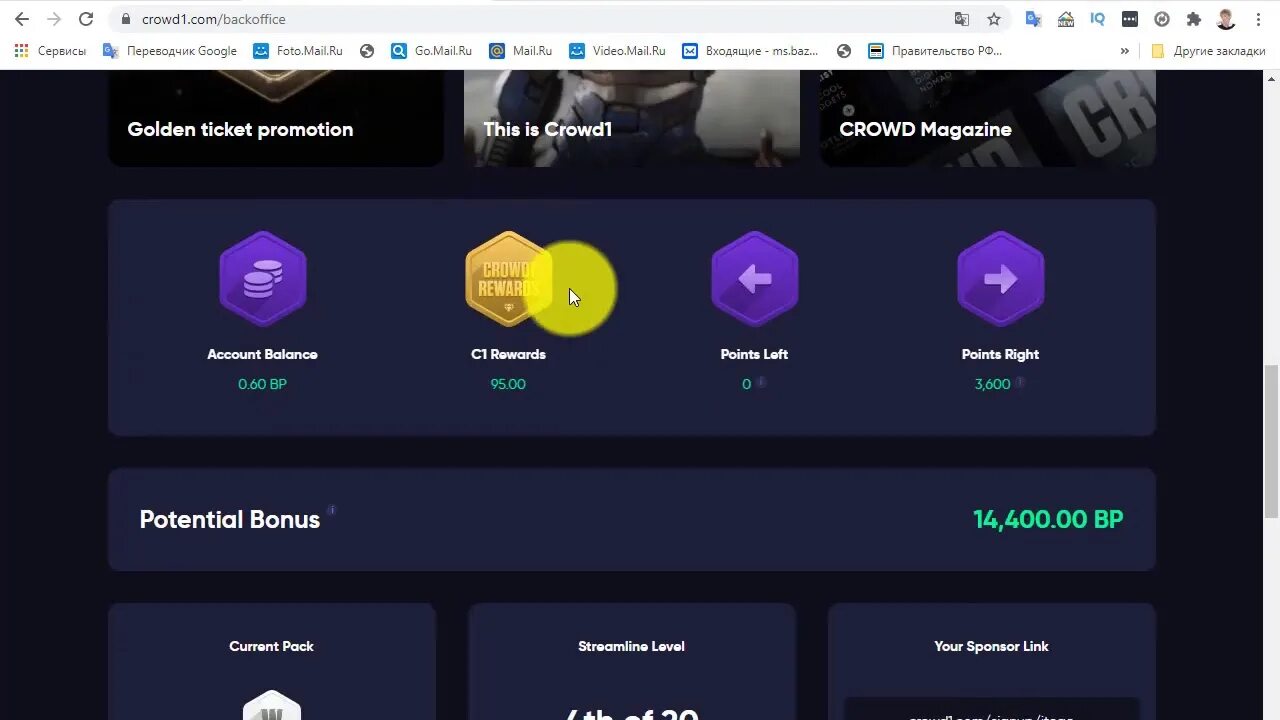
Task: Open the Другие закладки bookmarks folder
Action: click(x=1208, y=51)
